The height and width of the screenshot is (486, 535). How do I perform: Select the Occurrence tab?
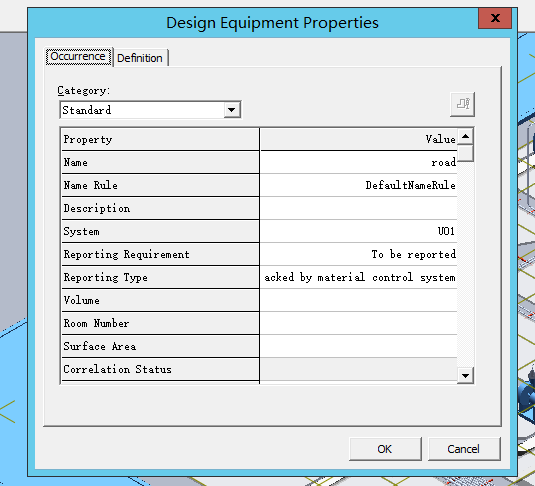point(78,56)
